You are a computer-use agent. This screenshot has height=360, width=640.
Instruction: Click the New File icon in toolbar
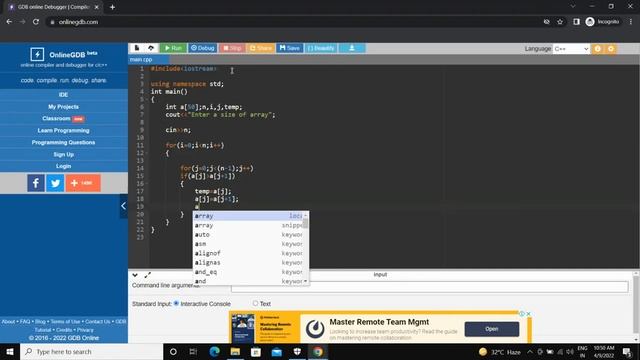pyautogui.click(x=137, y=48)
